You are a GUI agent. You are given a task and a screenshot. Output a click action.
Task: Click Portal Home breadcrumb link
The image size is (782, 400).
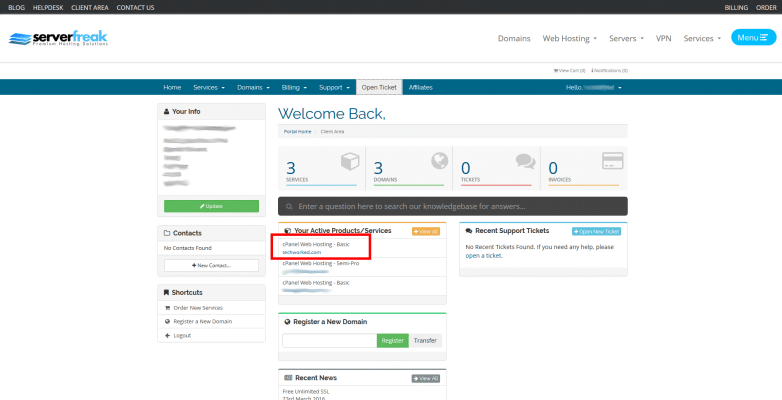pyautogui.click(x=297, y=132)
